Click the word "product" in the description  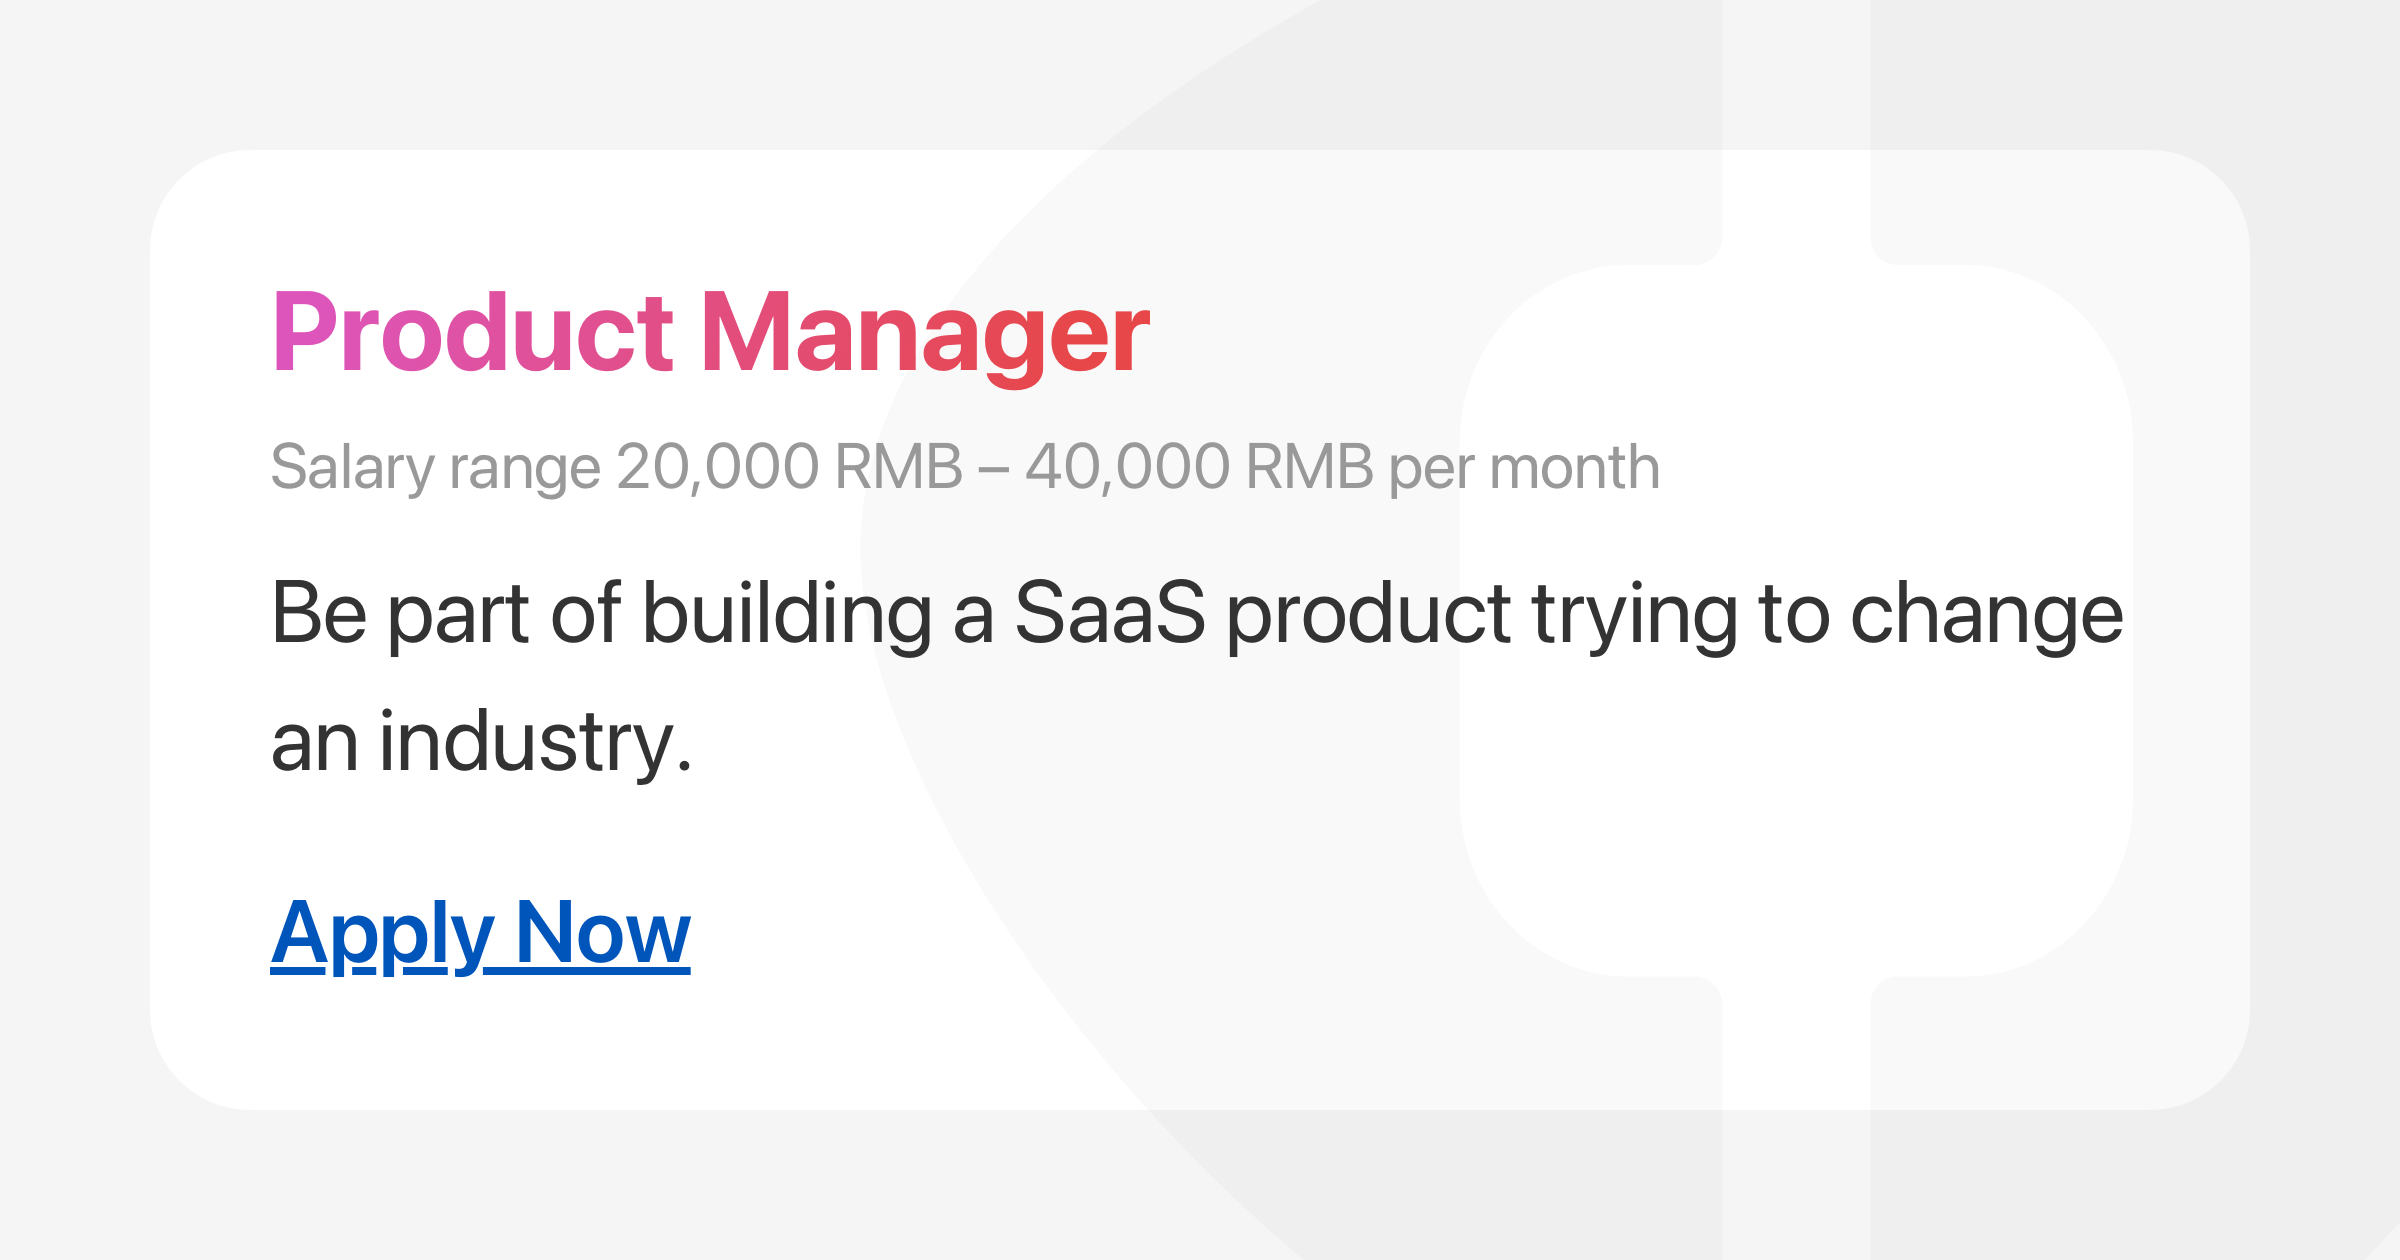[1368, 613]
